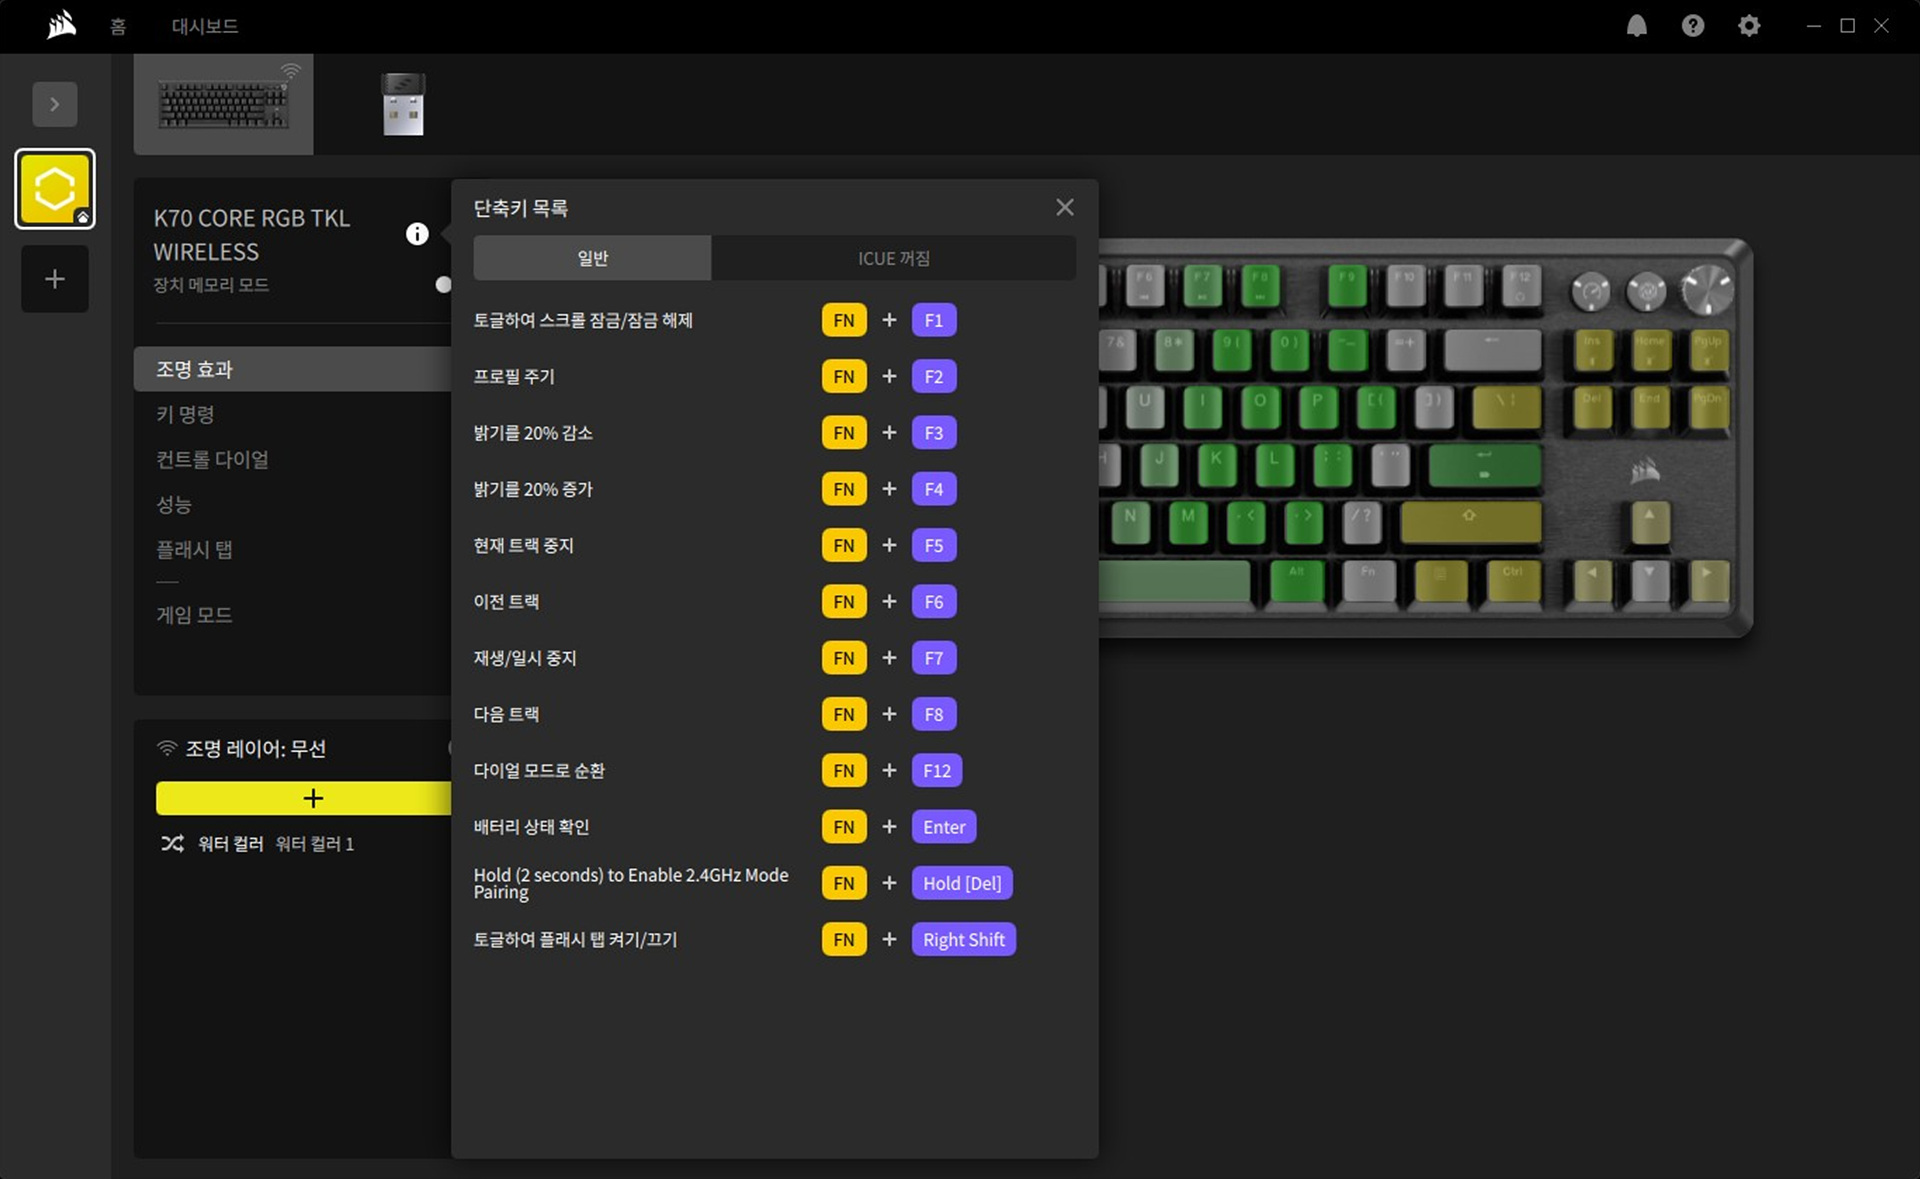1920x1179 pixels.
Task: Click the Corsair sails logo icon
Action: click(62, 25)
